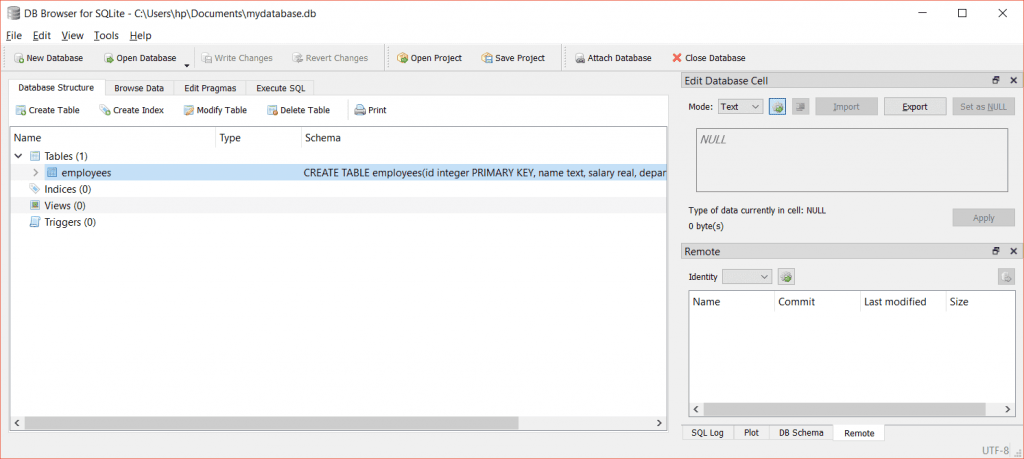
Task: Click the Open Project toolbar button
Action: (429, 58)
